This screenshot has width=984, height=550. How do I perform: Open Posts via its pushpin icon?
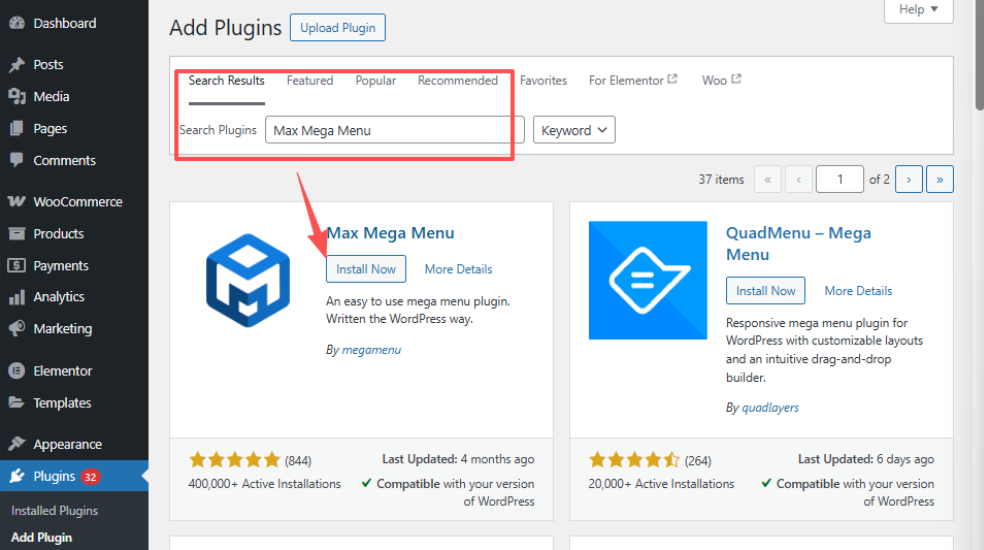(17, 65)
